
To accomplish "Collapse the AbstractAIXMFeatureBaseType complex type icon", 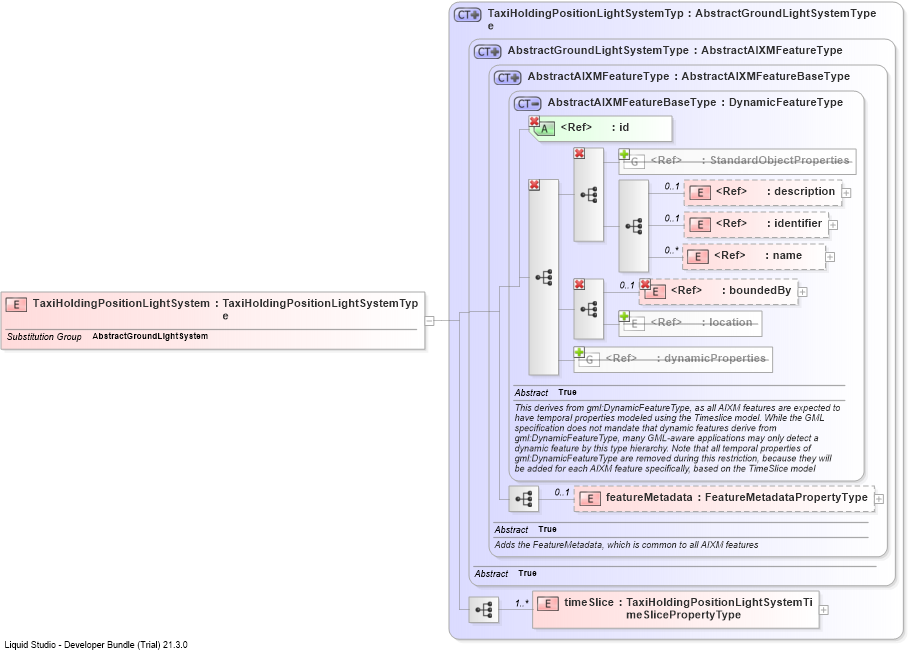I will 528,104.
